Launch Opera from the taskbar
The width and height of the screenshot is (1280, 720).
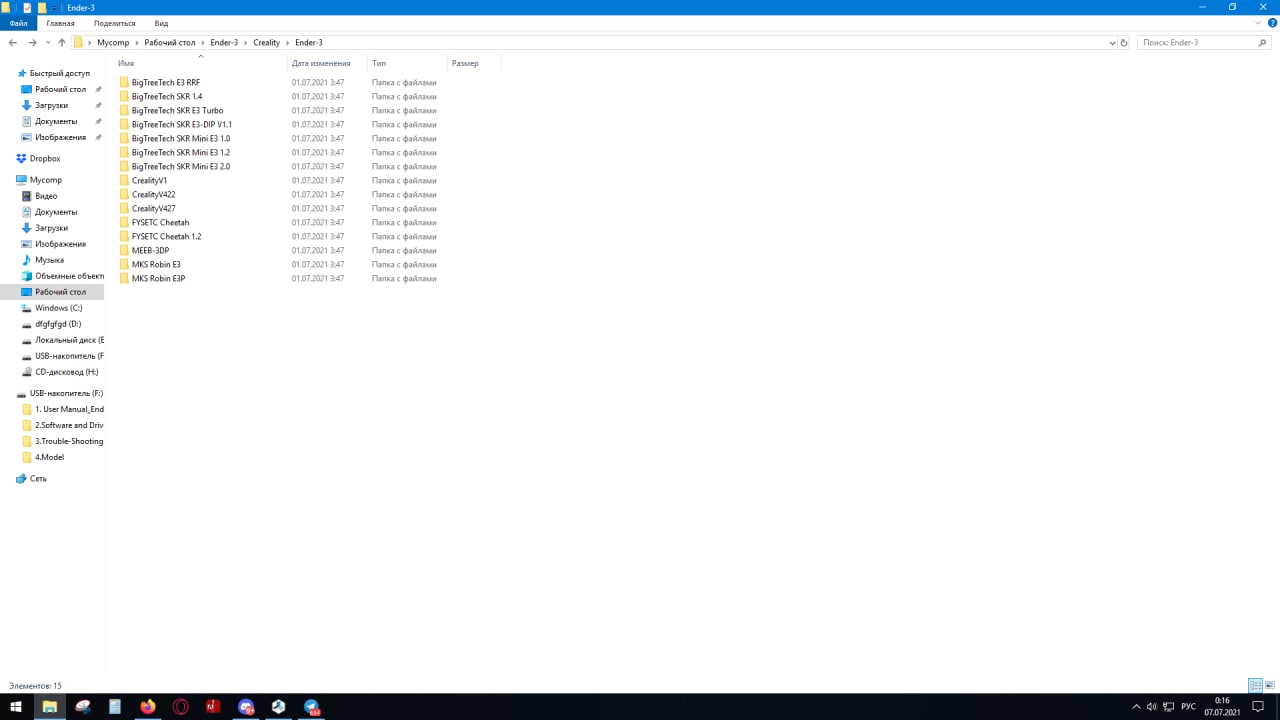pos(181,706)
